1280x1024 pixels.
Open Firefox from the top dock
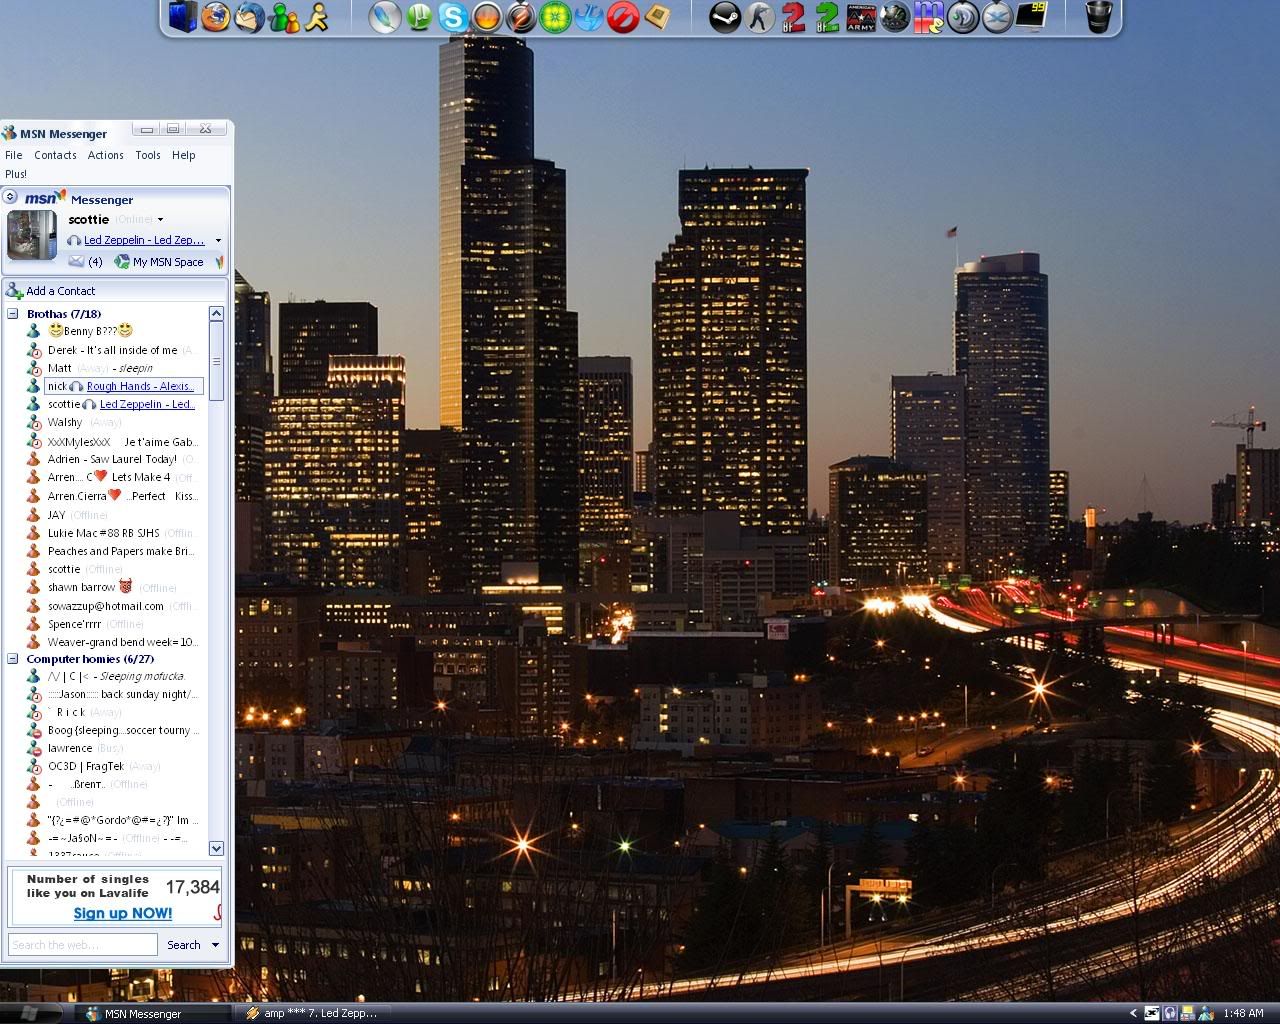(216, 17)
